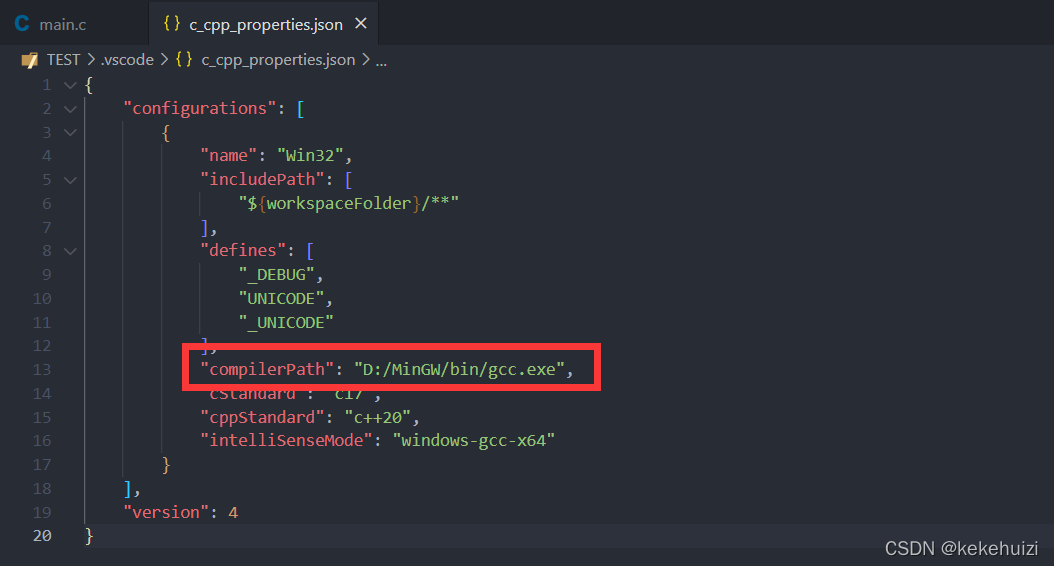Viewport: 1054px width, 566px height.
Task: Click the C file icon on main.c tab
Action: tap(22, 24)
